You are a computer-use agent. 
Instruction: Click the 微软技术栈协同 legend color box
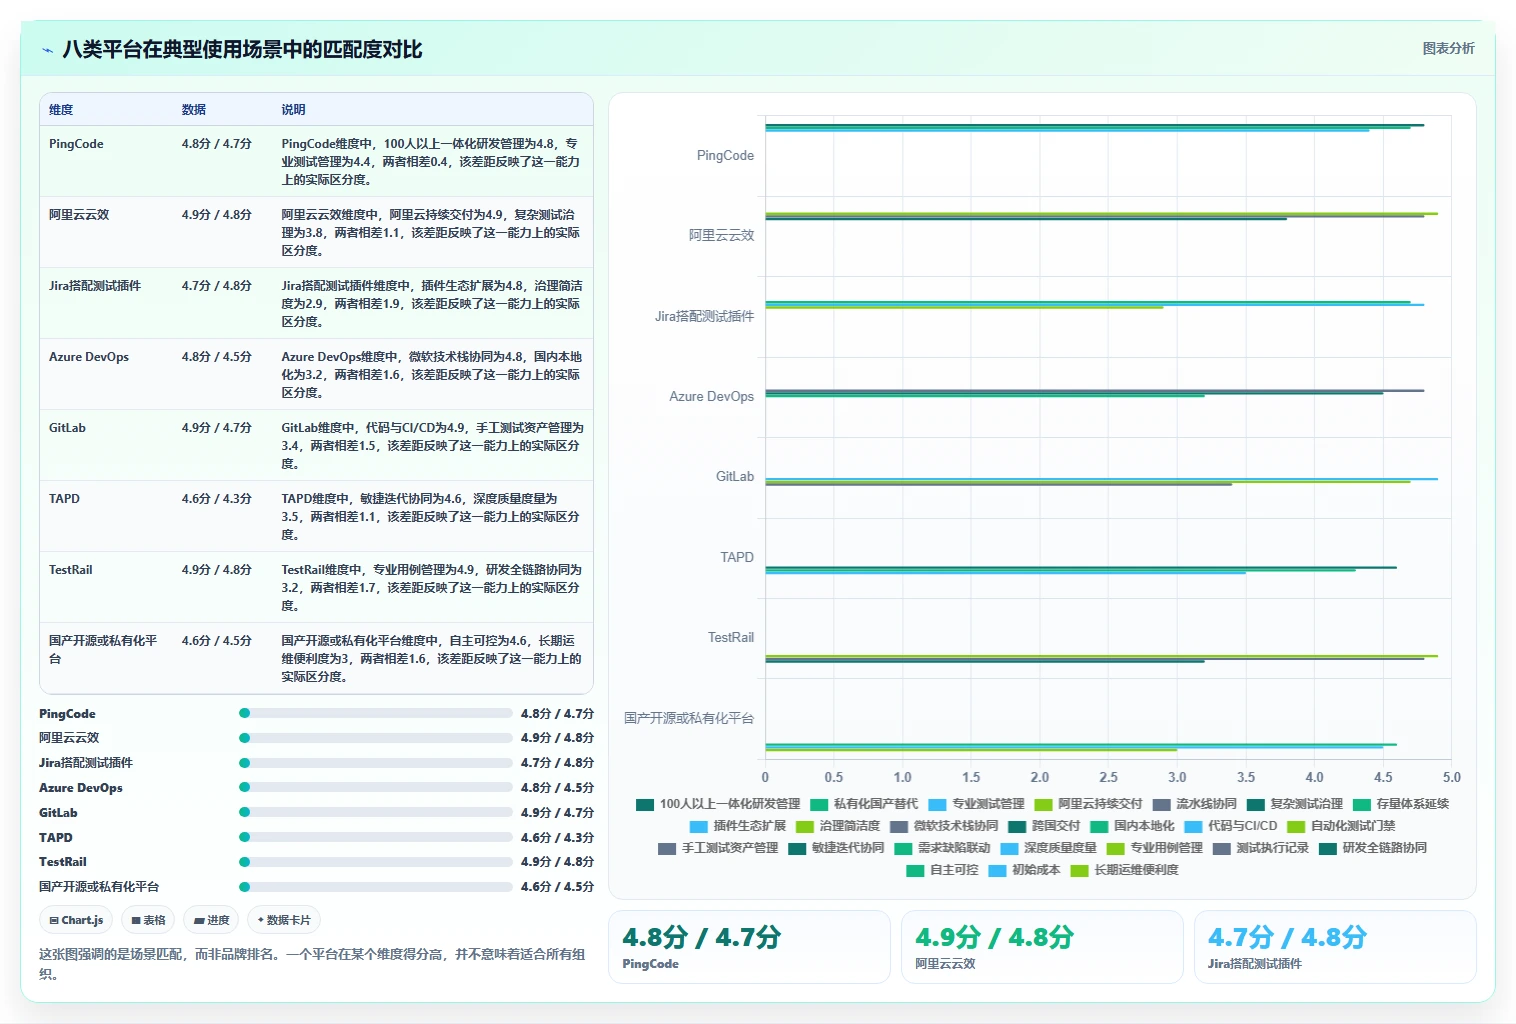(899, 826)
